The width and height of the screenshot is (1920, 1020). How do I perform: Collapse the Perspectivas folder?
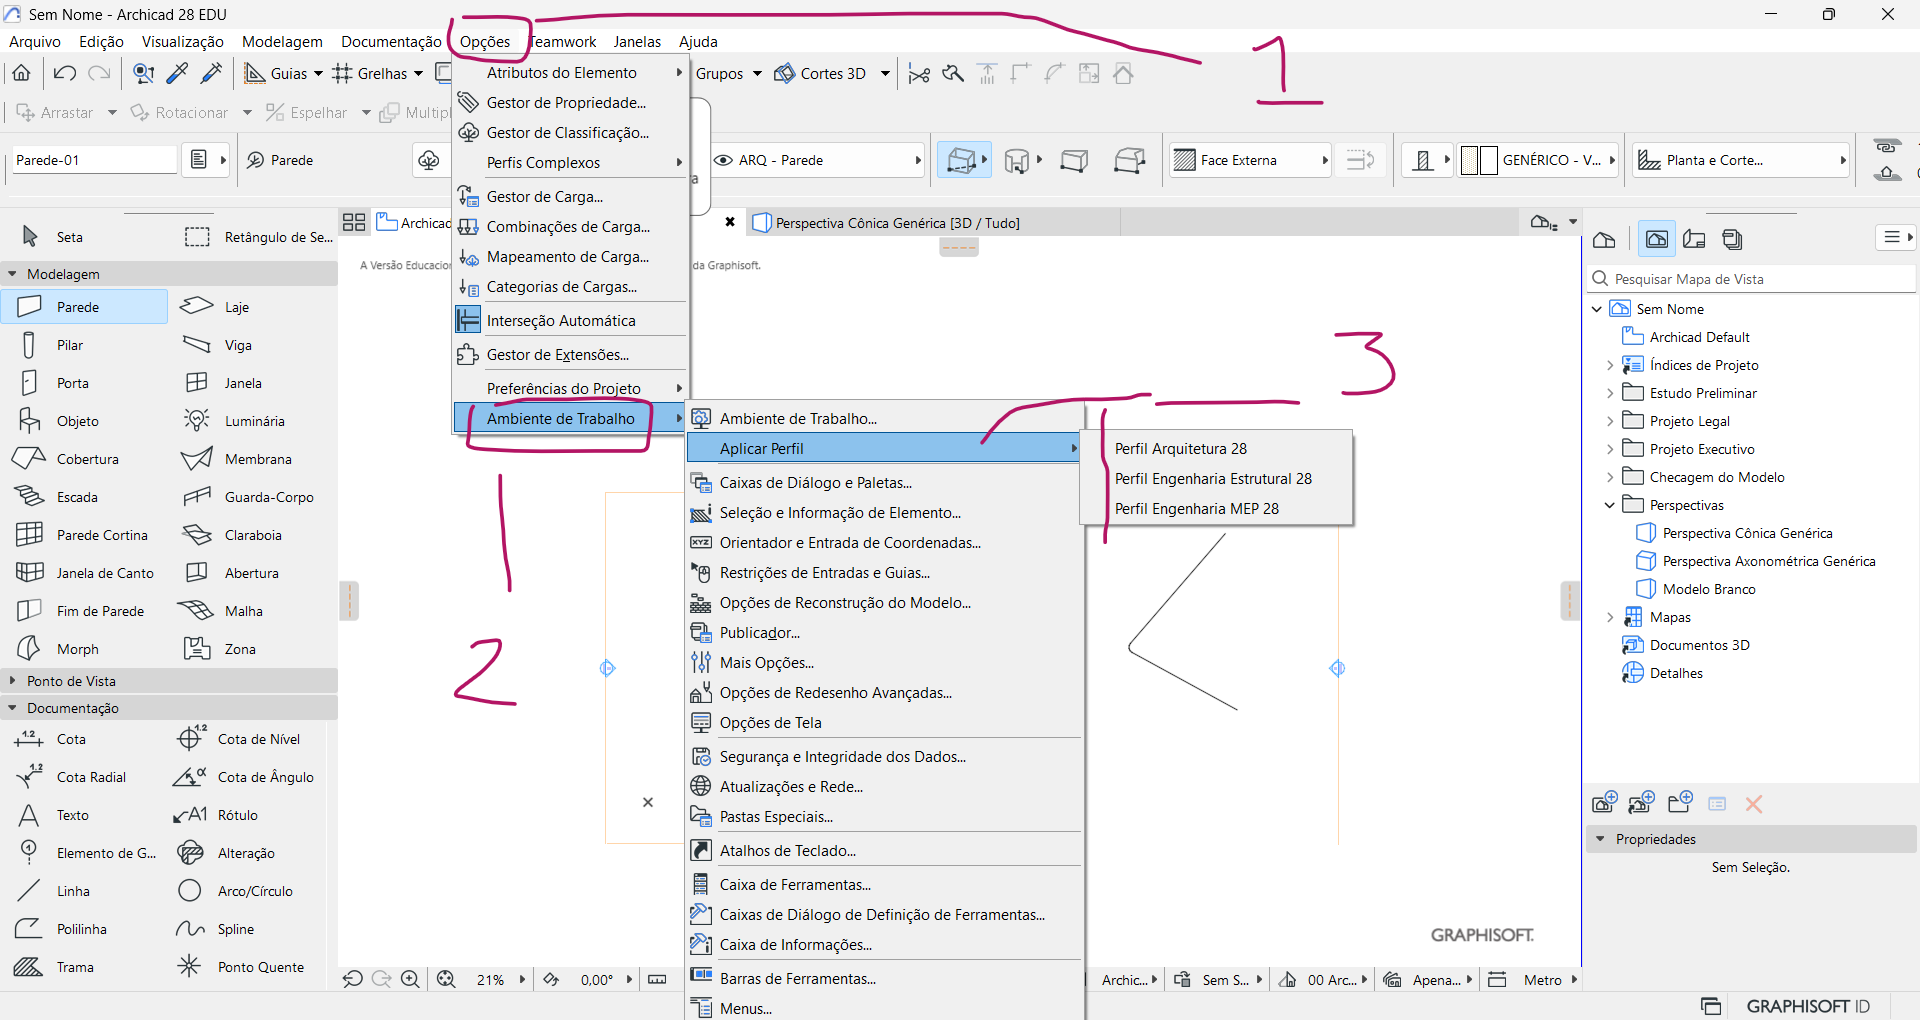(1609, 505)
